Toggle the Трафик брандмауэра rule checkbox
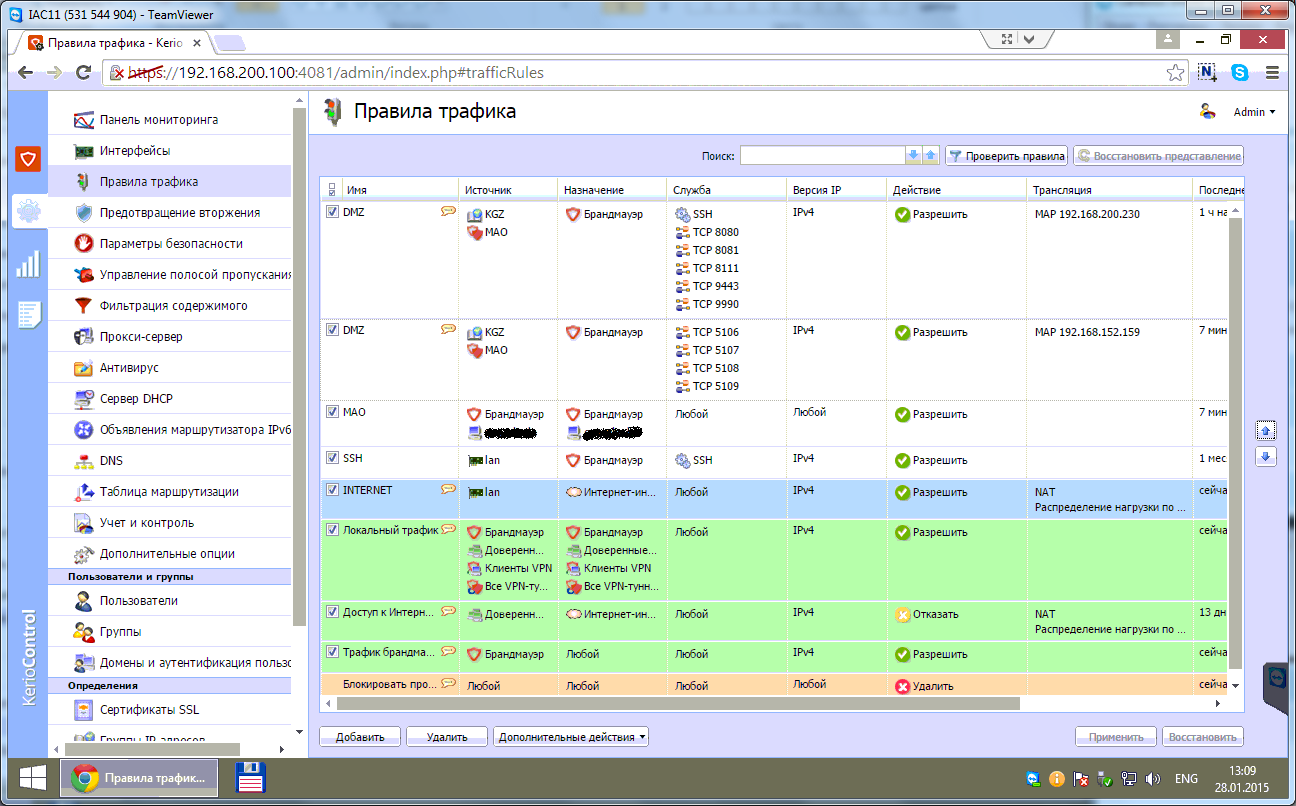This screenshot has height=806, width=1296. pyautogui.click(x=333, y=652)
